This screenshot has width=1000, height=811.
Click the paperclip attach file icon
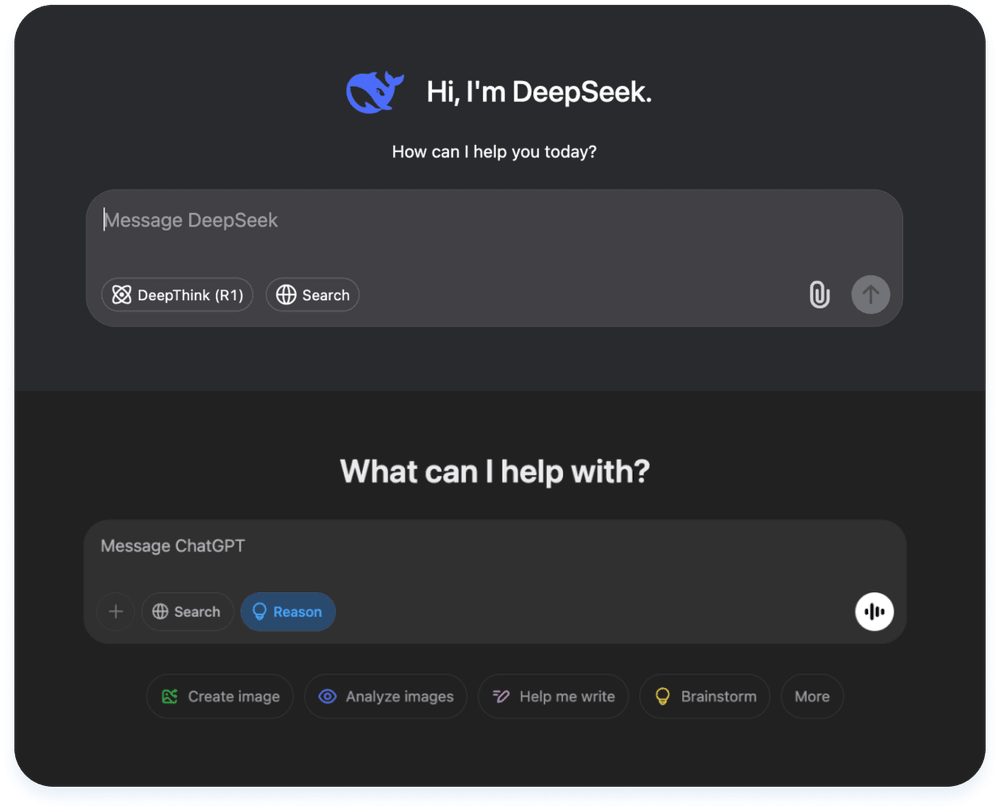pos(819,295)
